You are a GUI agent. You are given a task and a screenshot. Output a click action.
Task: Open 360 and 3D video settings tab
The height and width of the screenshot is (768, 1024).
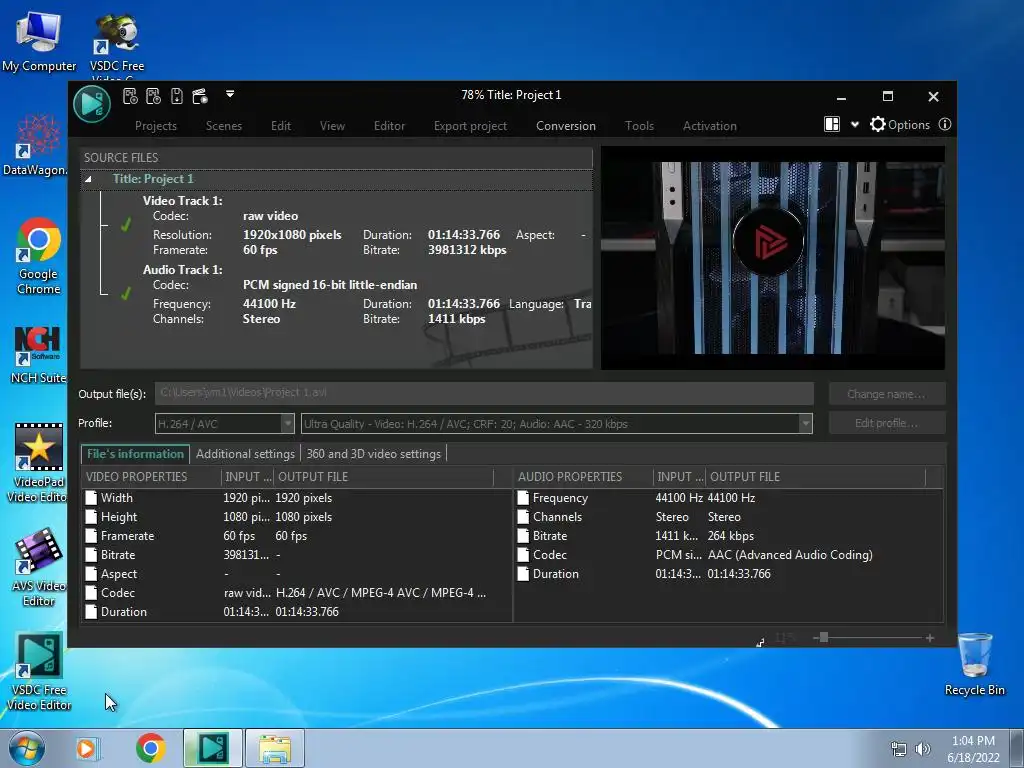click(x=374, y=454)
